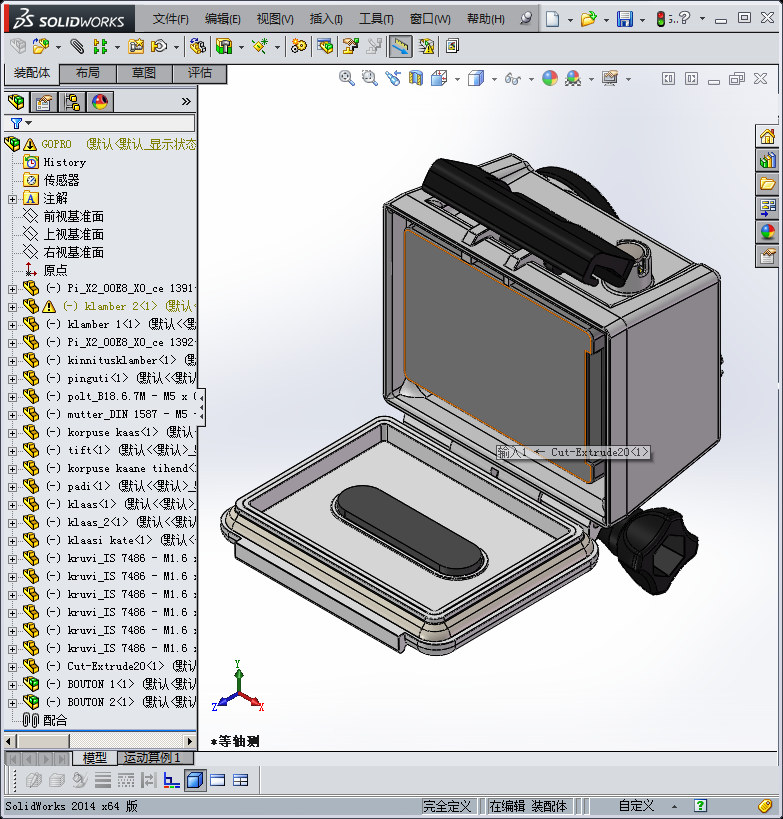Click the Mate paperclip tool icon
The image size is (783, 819).
pos(77,46)
